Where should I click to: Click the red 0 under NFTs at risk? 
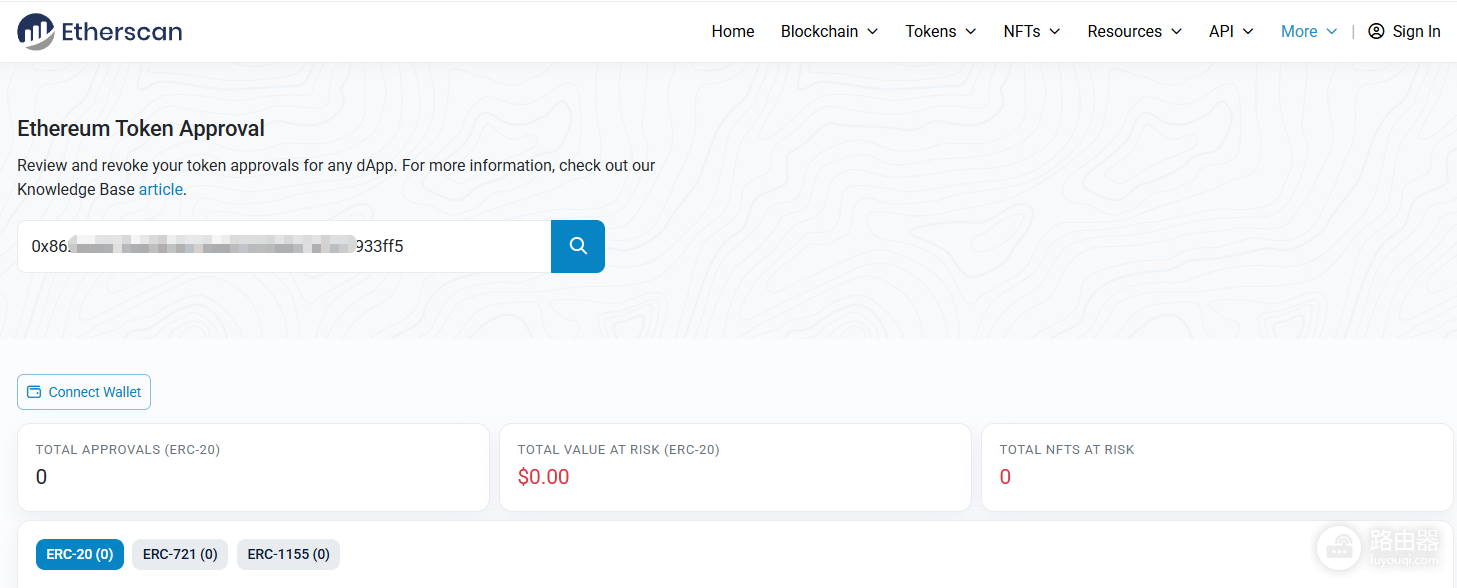coord(1005,477)
